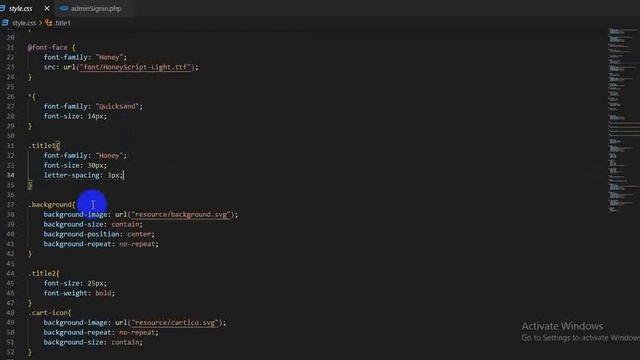Open the resource/background.svg url link
This screenshot has height=360, width=640.
181,214
